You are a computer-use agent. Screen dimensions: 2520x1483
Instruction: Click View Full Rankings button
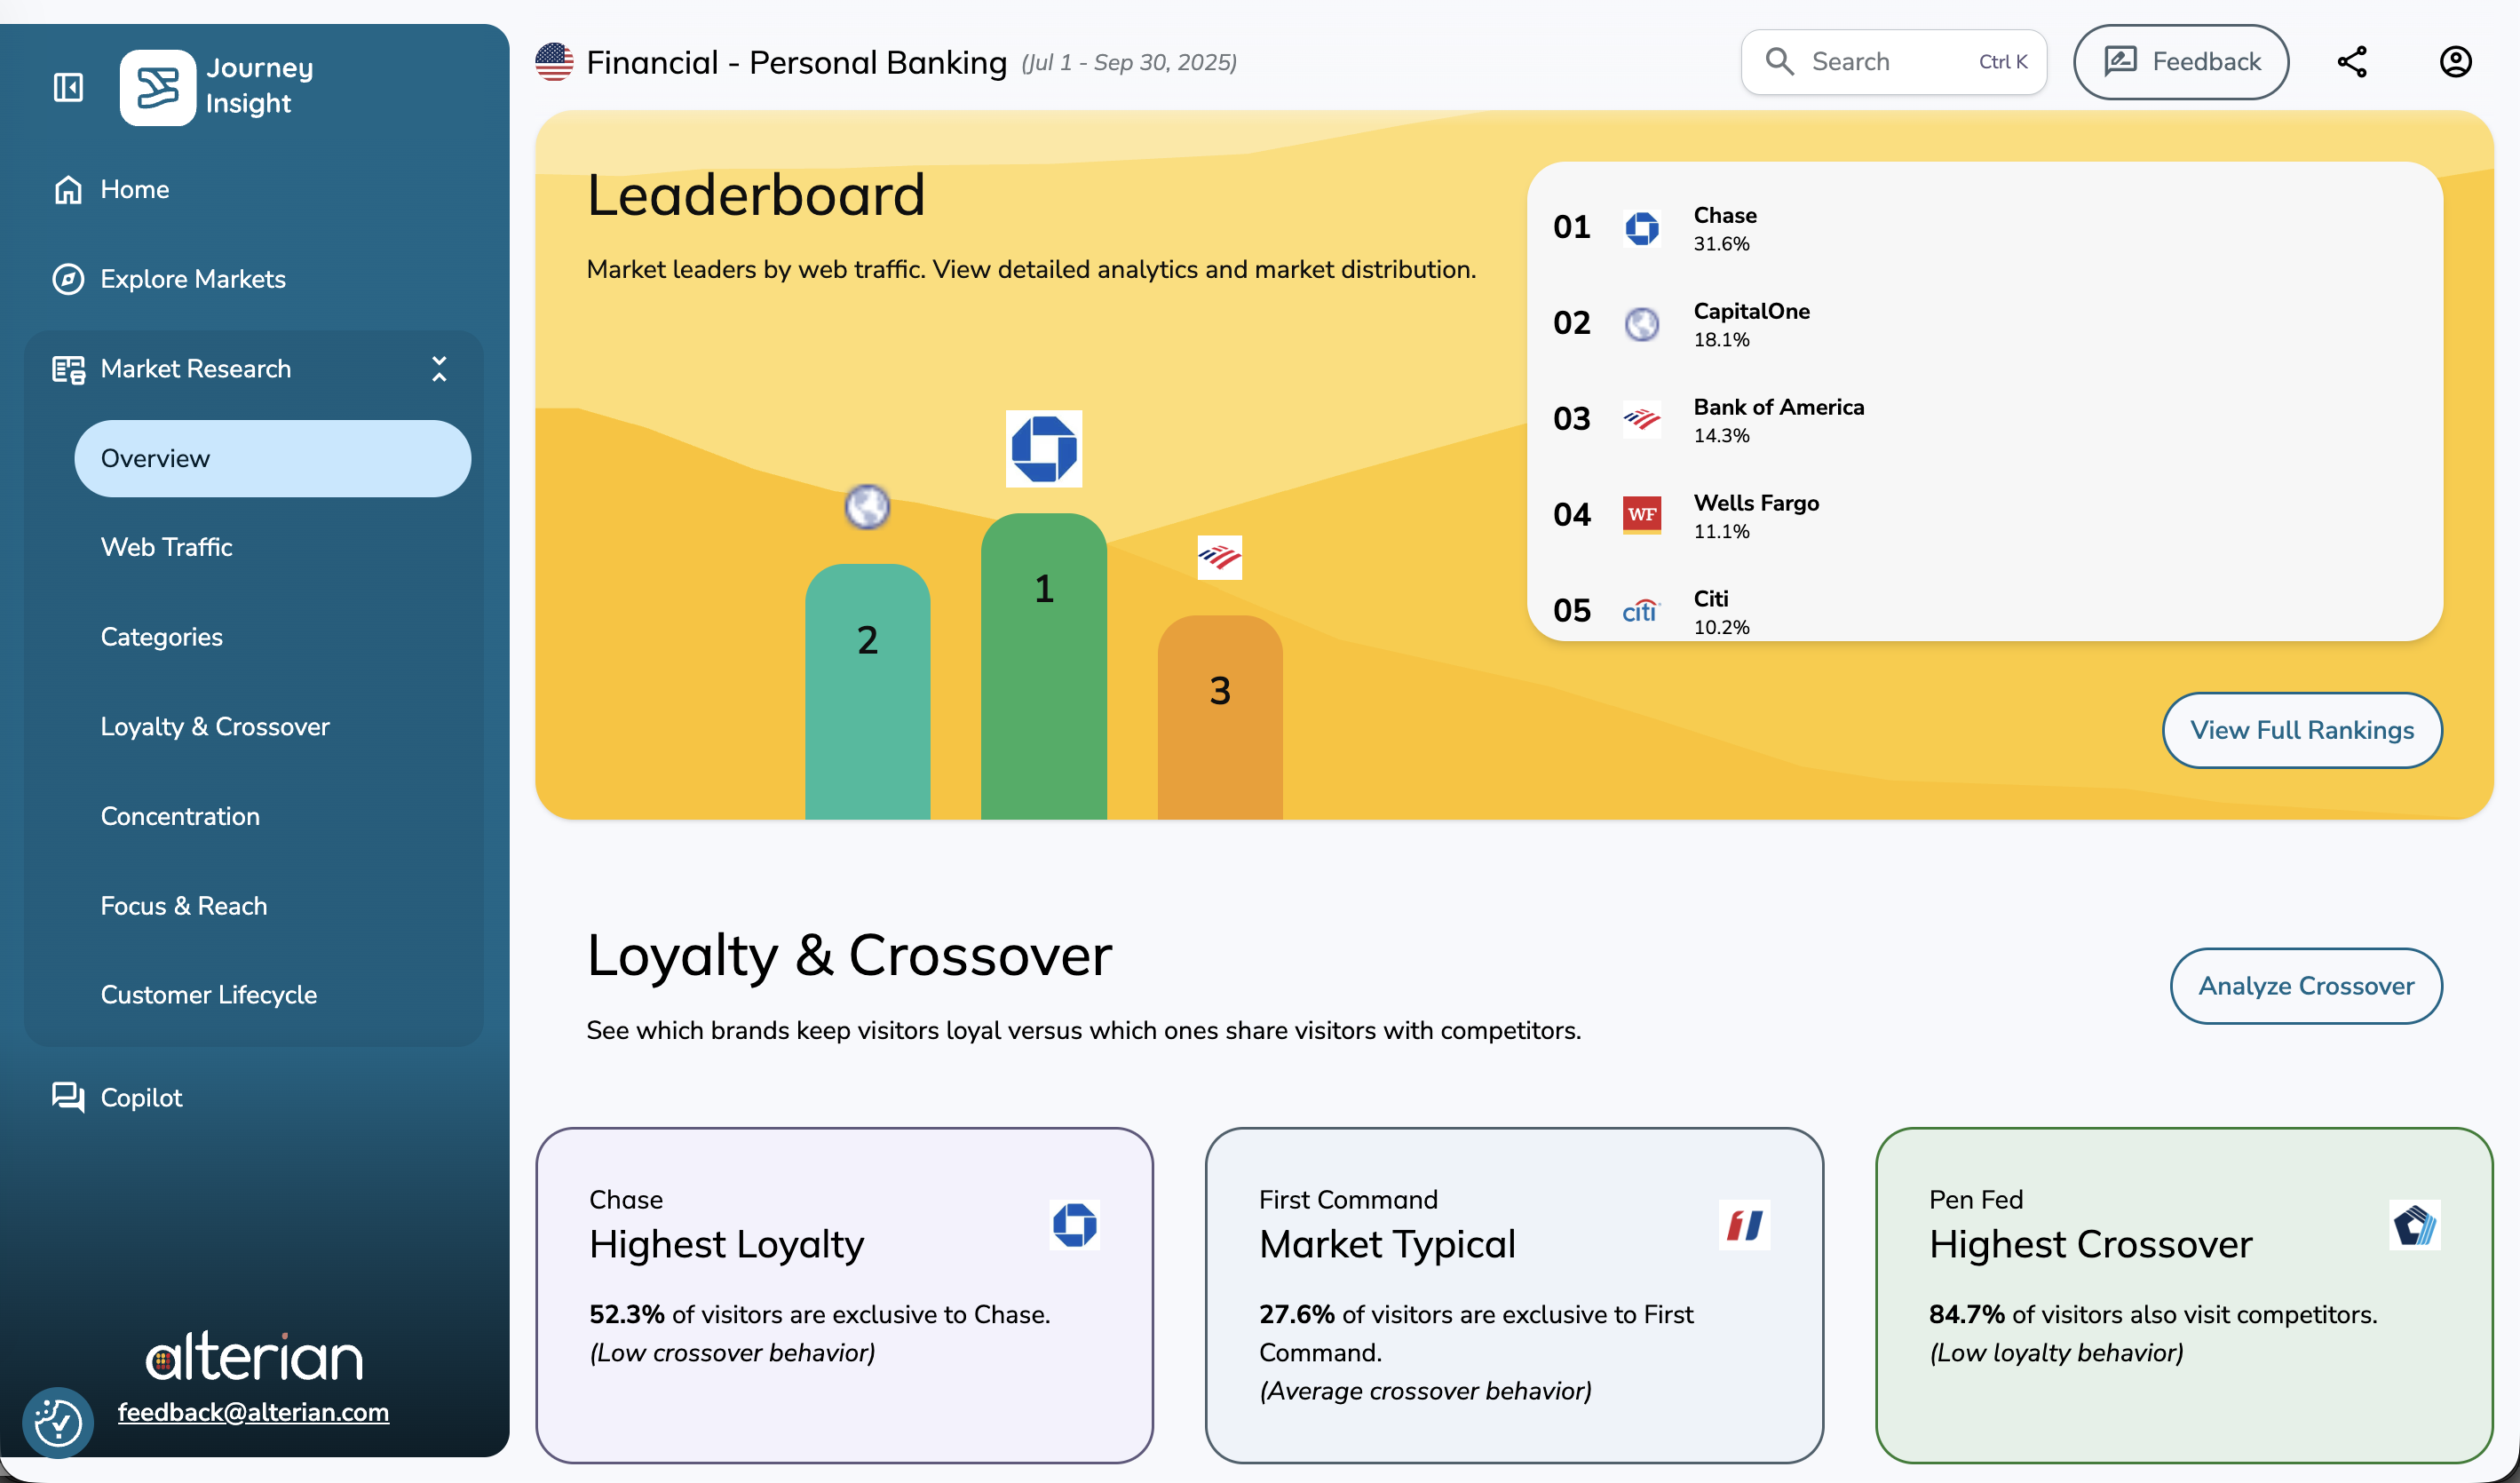coord(2301,730)
